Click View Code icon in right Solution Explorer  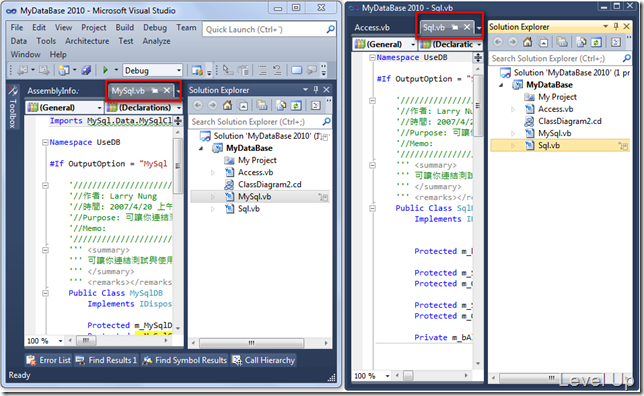point(616,42)
